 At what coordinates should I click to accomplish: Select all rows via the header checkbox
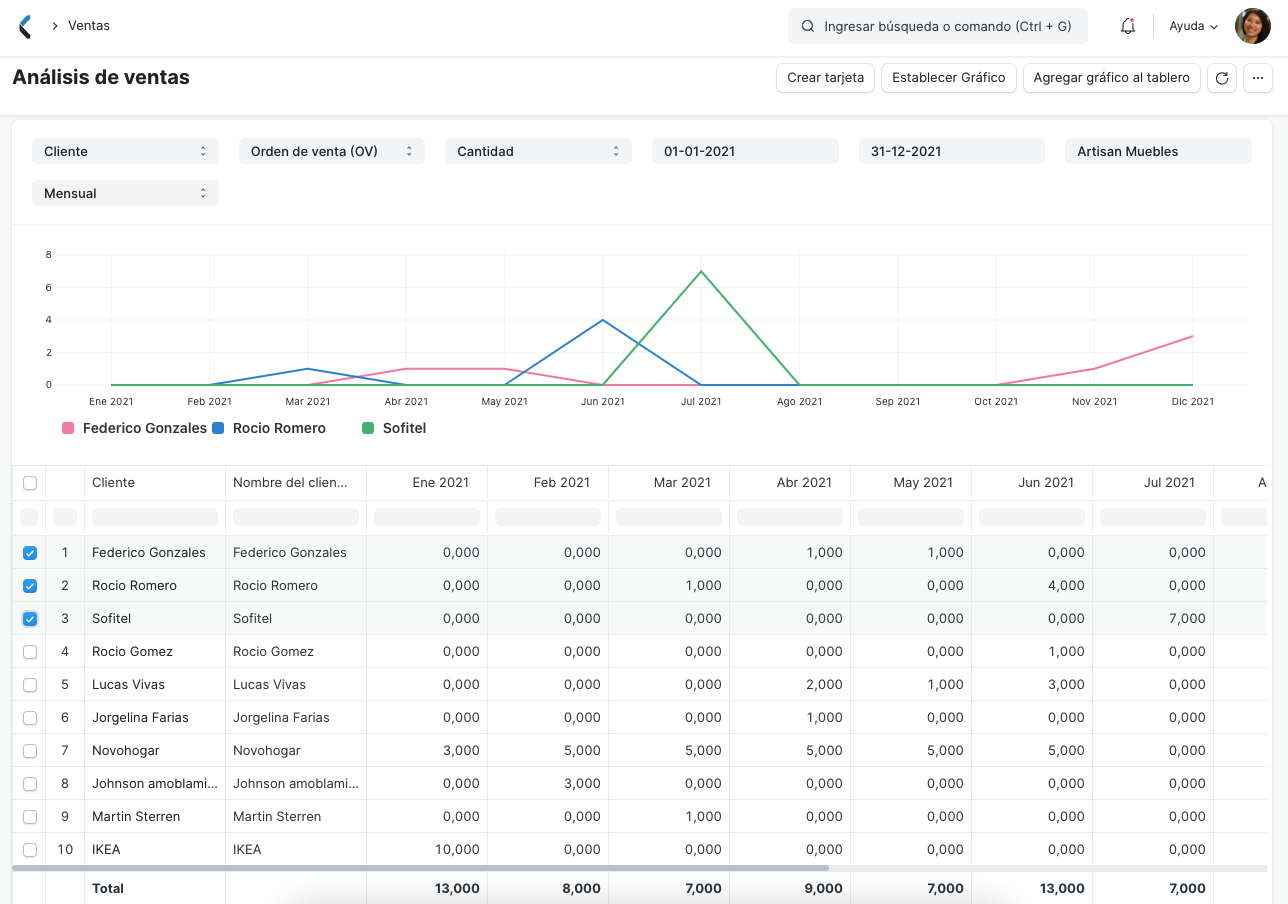(x=29, y=482)
